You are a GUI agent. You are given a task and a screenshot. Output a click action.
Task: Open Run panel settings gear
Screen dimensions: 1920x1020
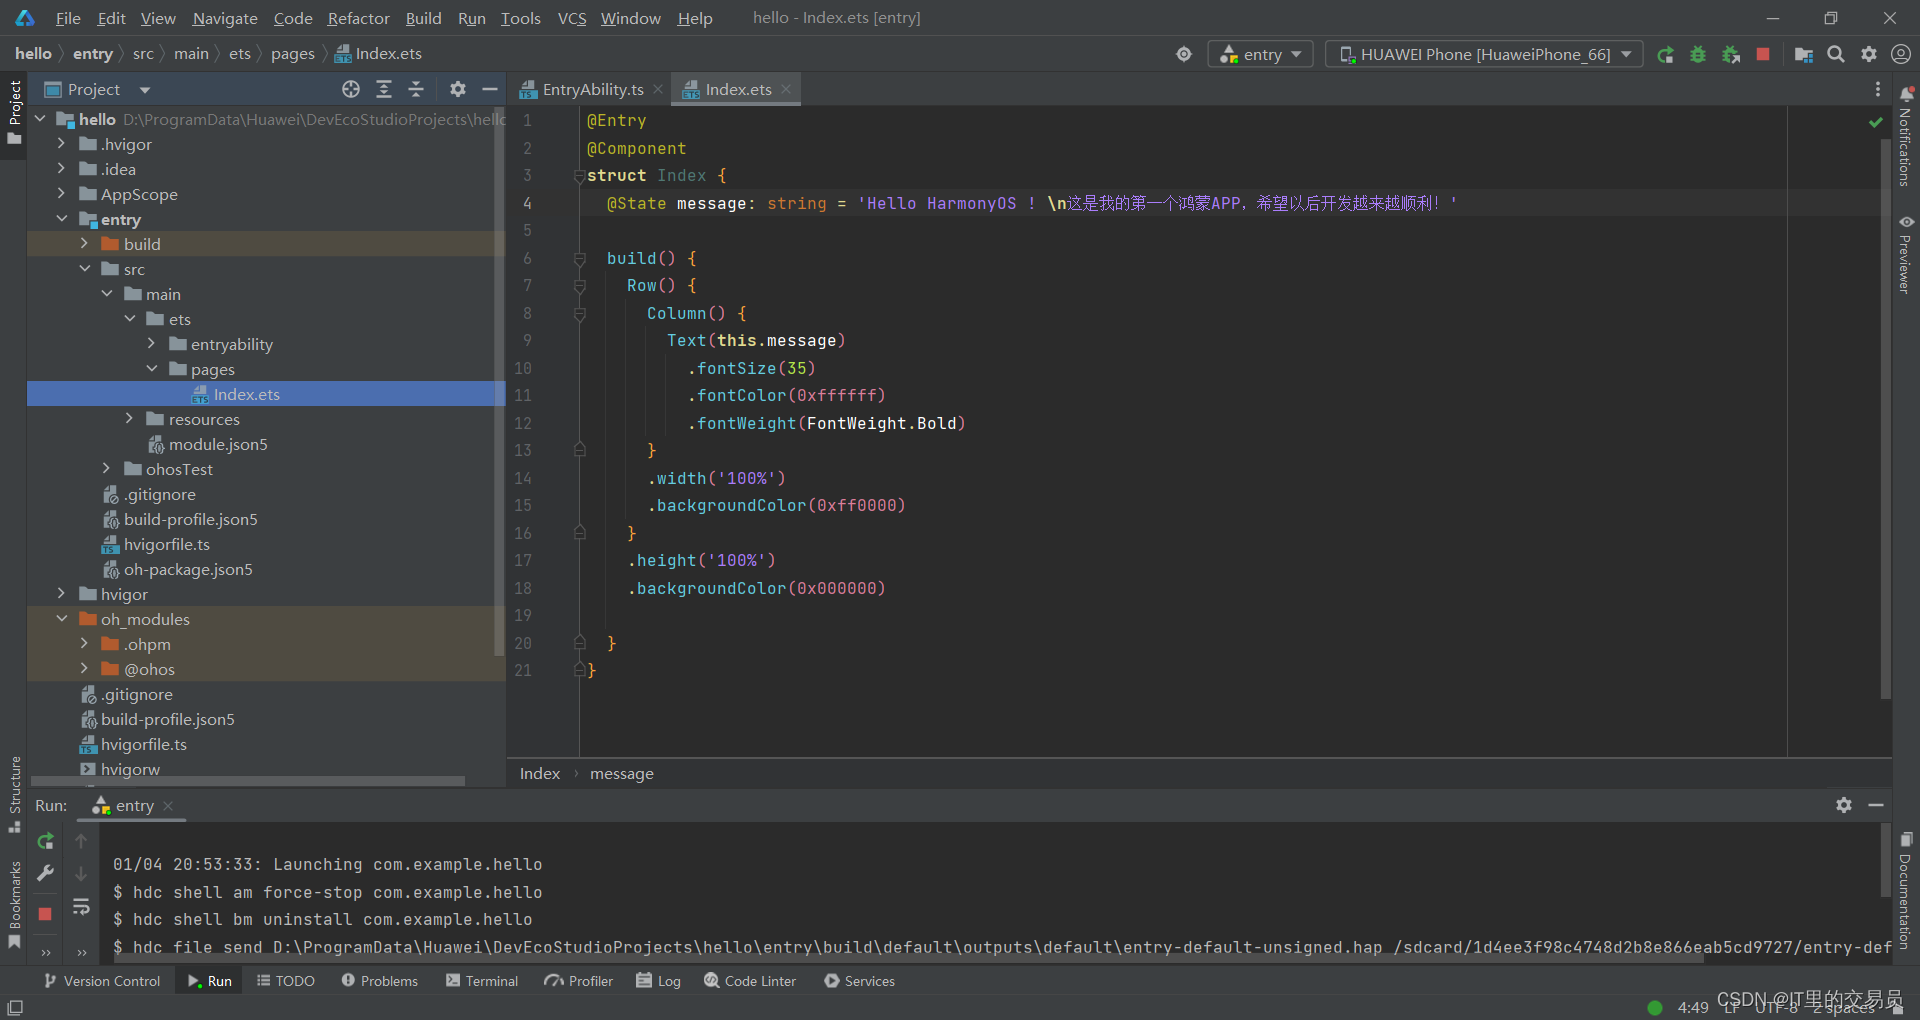[x=1844, y=805]
